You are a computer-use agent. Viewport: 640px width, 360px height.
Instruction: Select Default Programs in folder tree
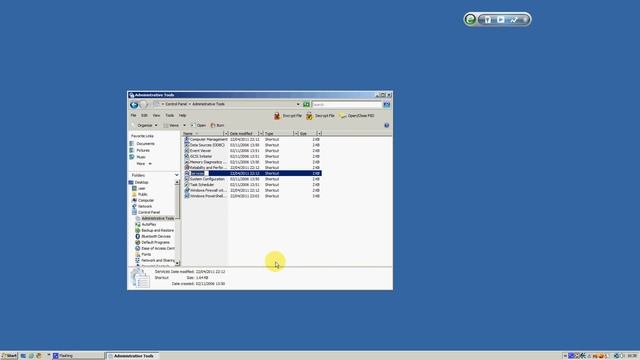pyautogui.click(x=152, y=242)
